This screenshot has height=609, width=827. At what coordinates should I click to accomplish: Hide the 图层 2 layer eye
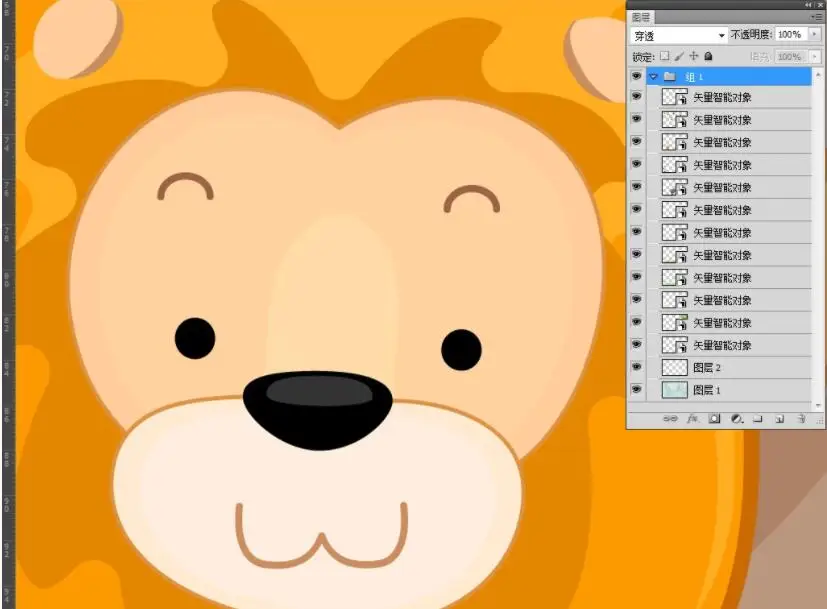637,367
